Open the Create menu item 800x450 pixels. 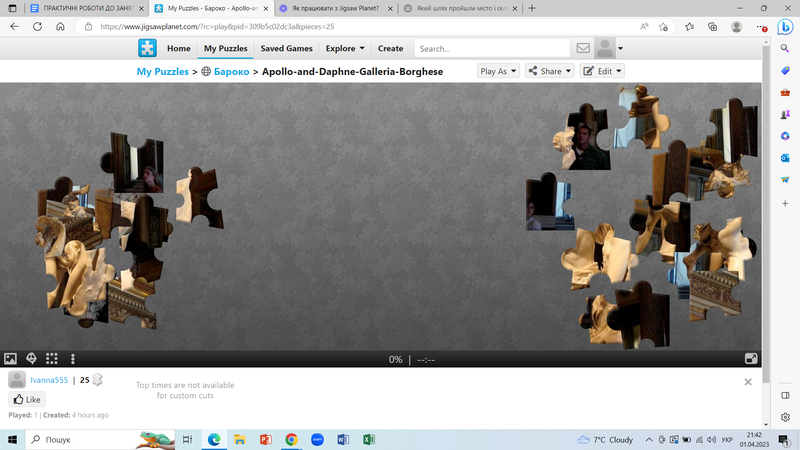[x=390, y=48]
